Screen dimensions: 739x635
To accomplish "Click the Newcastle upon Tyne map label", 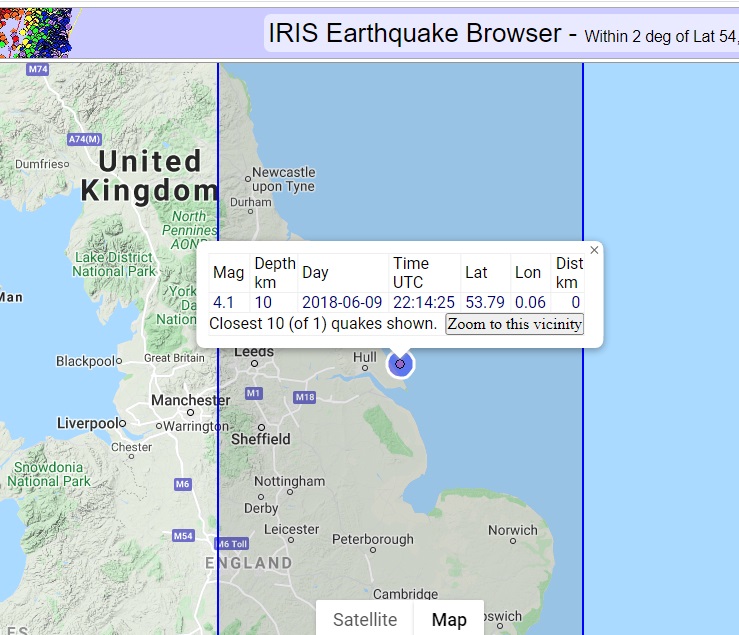I will 284,179.
